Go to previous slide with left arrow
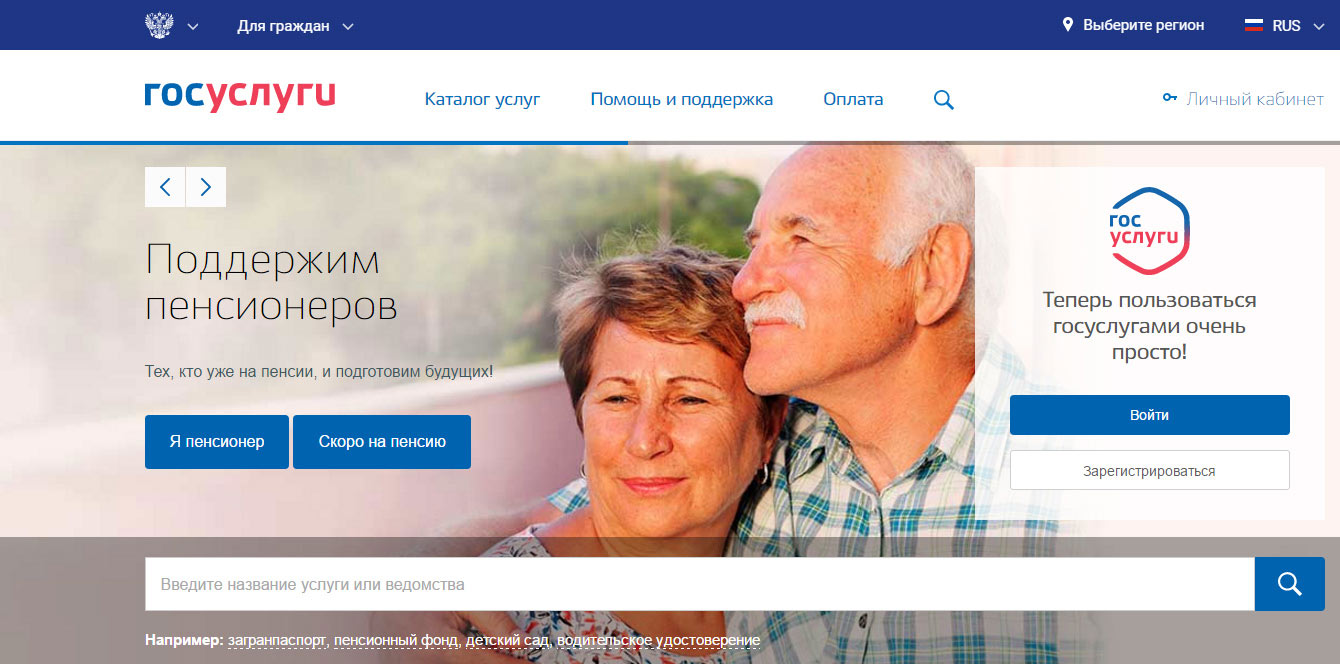1340x670 pixels. tap(165, 187)
